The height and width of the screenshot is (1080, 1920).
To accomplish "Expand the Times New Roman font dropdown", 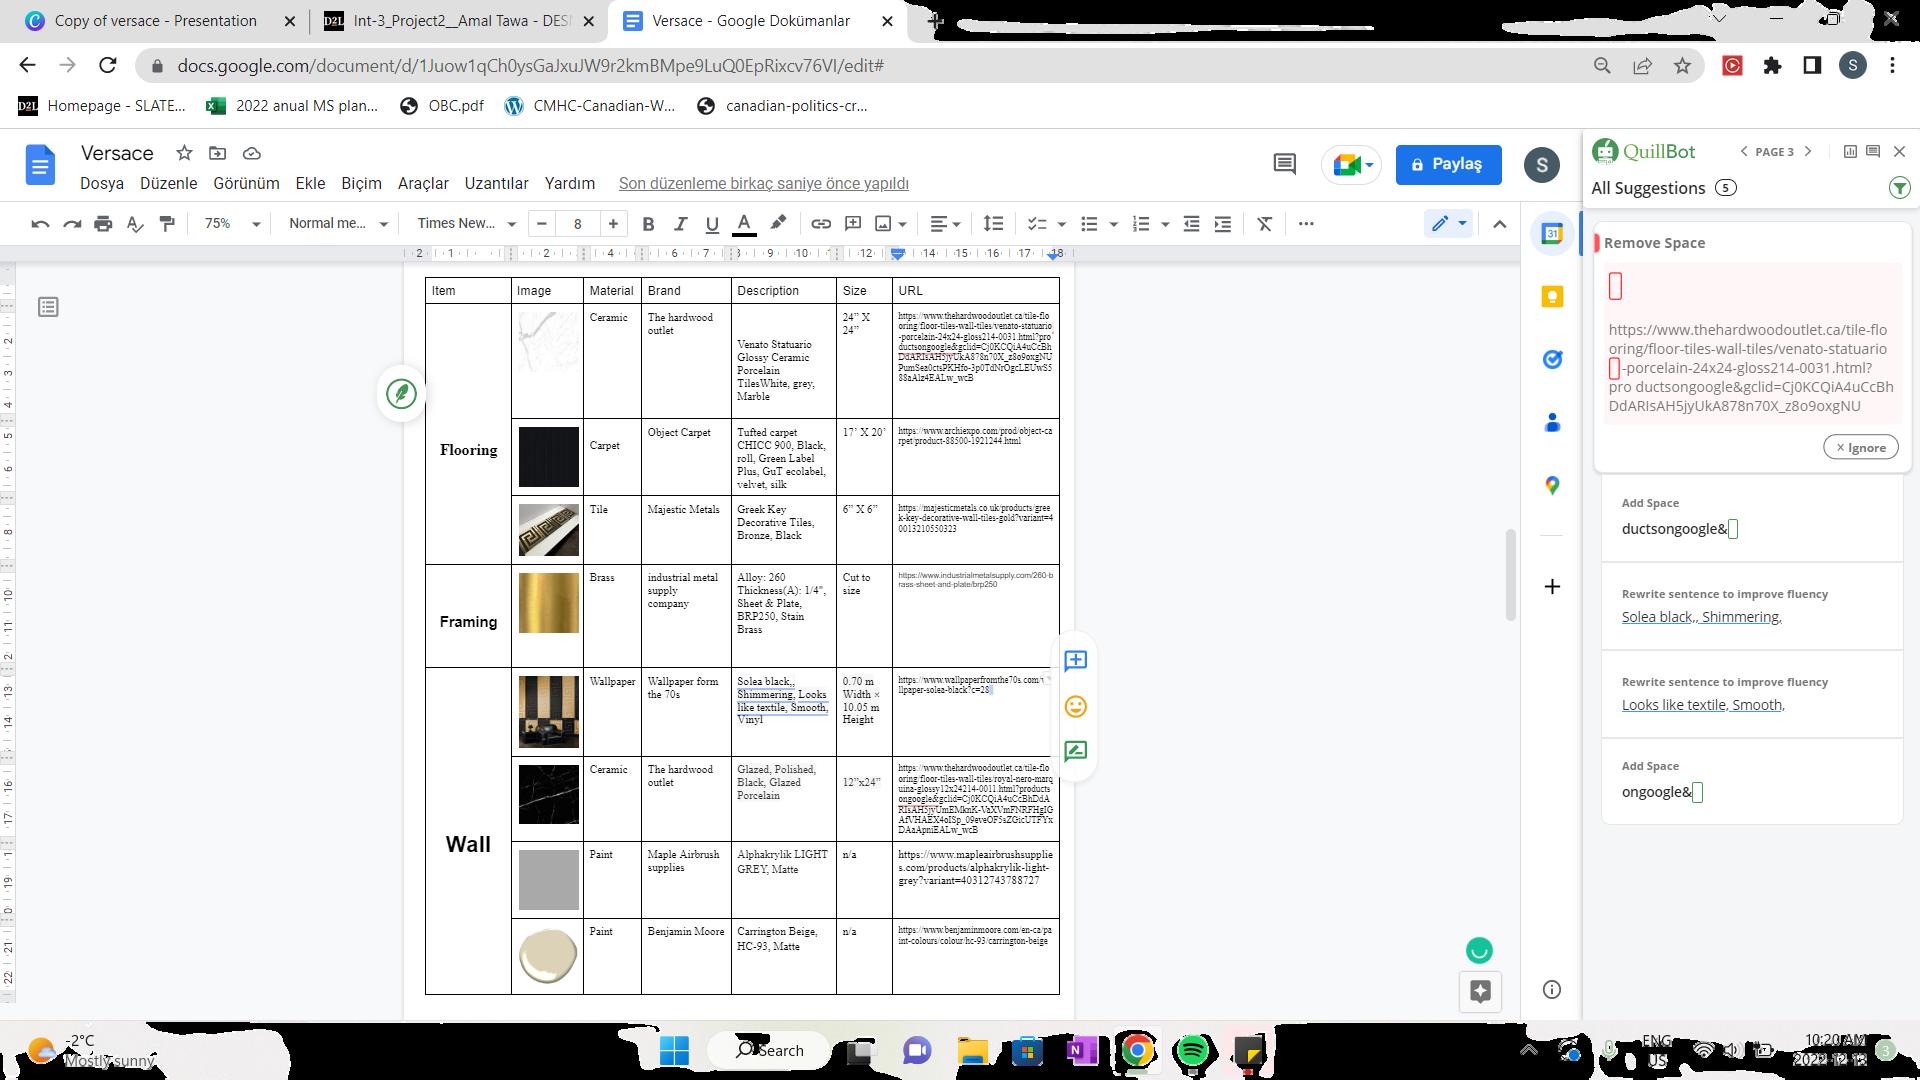I will click(x=466, y=224).
